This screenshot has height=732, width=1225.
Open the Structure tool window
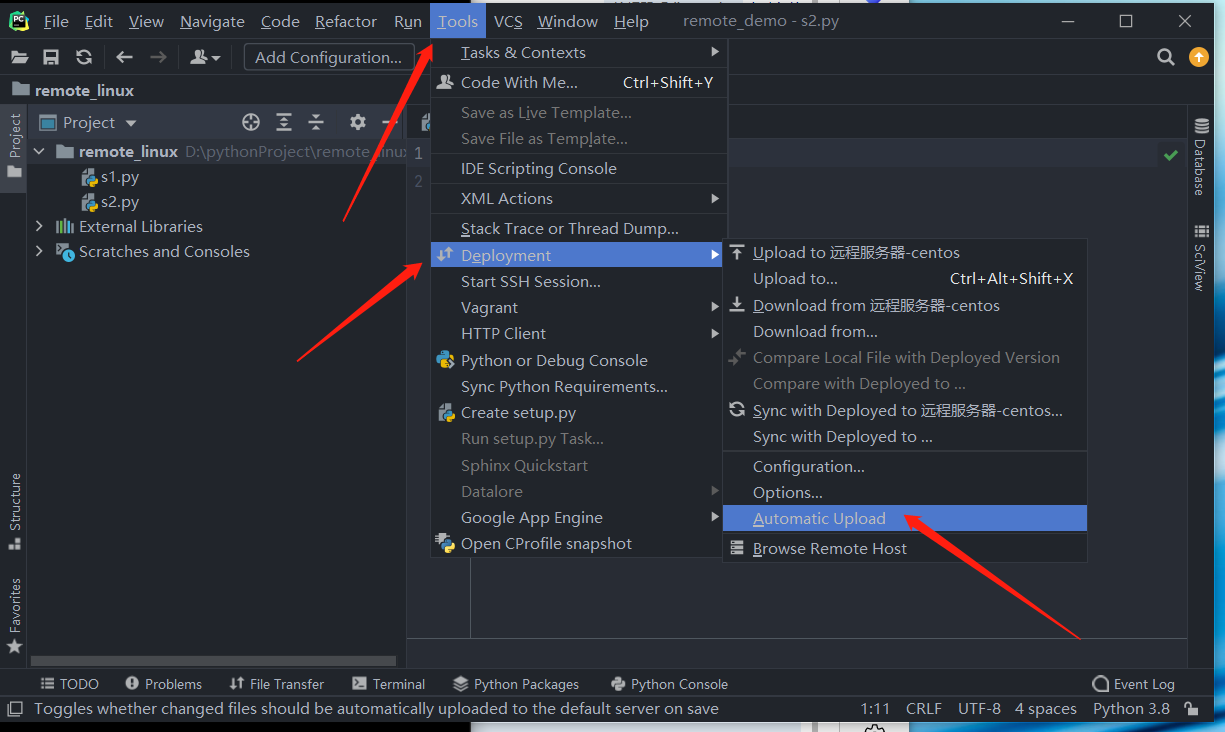tap(14, 511)
